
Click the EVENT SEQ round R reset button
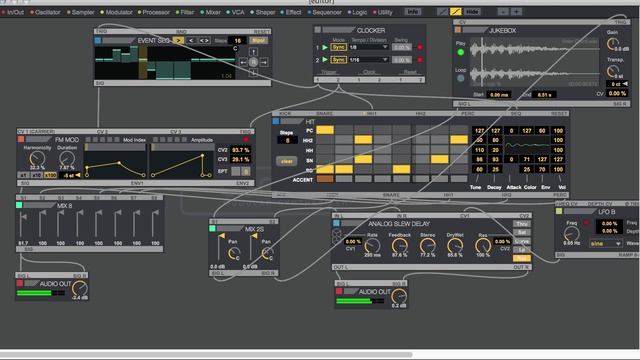pyautogui.click(x=253, y=62)
